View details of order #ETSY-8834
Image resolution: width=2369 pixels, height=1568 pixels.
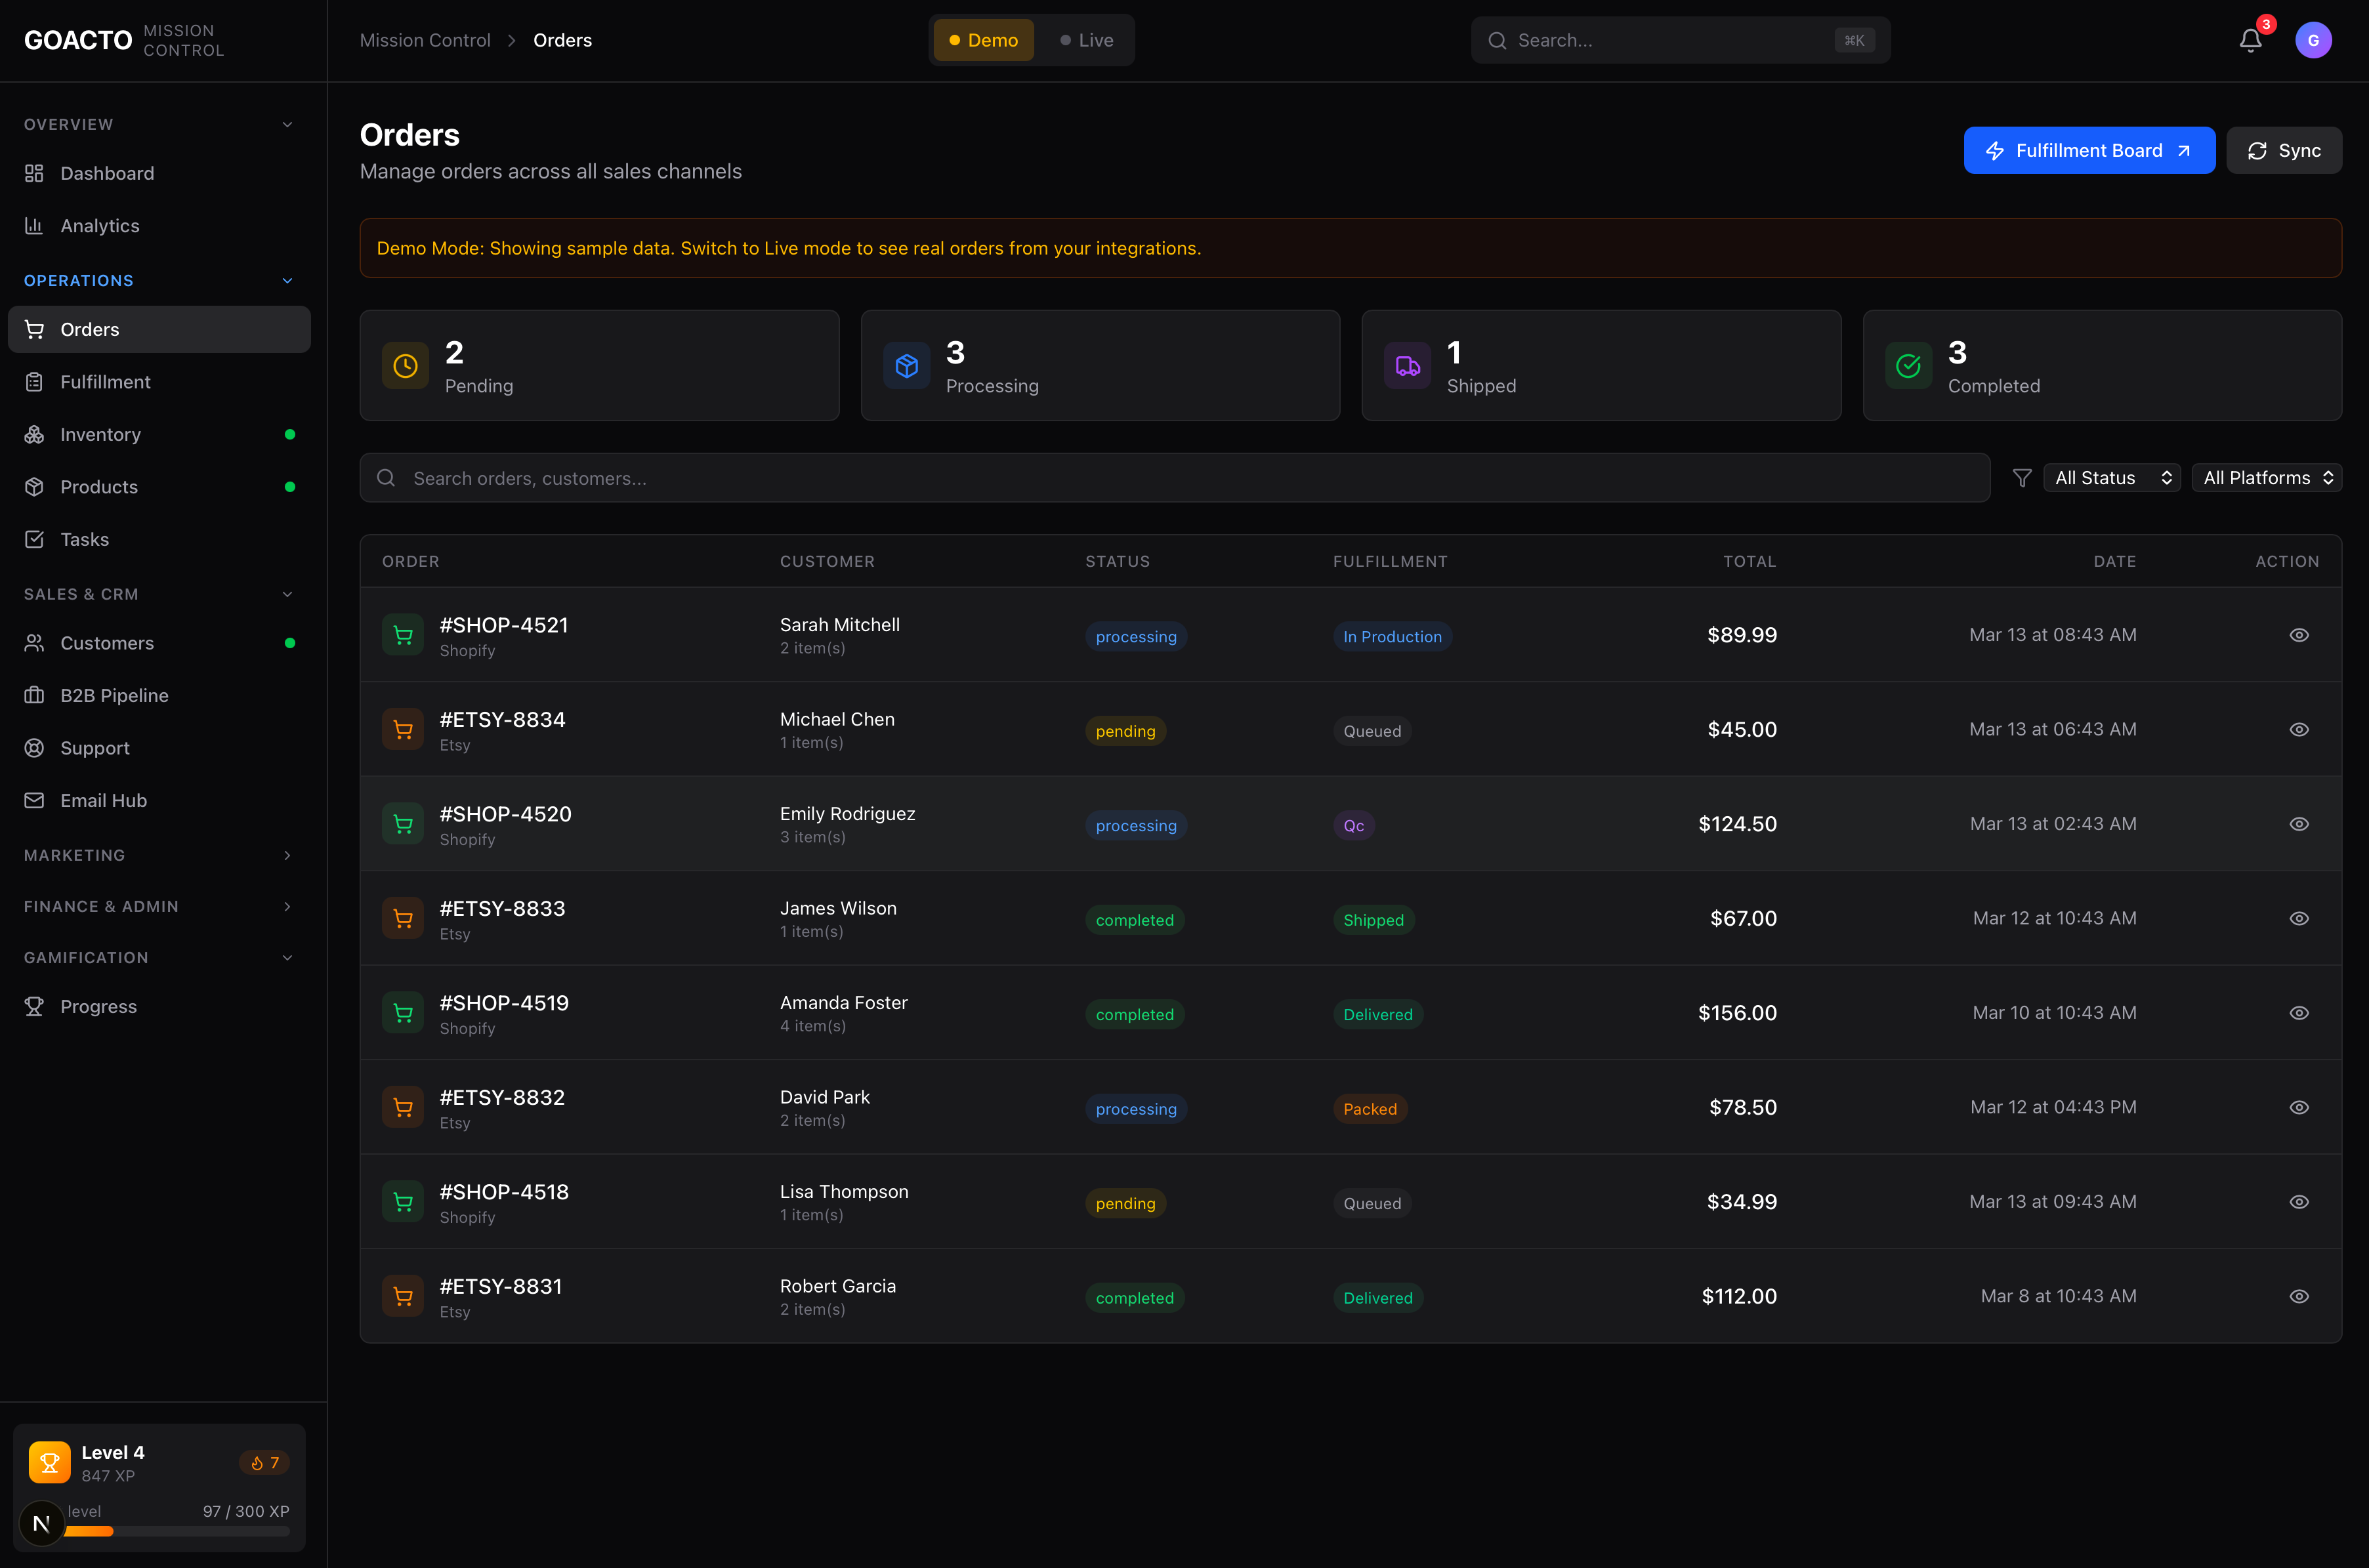click(x=2299, y=730)
